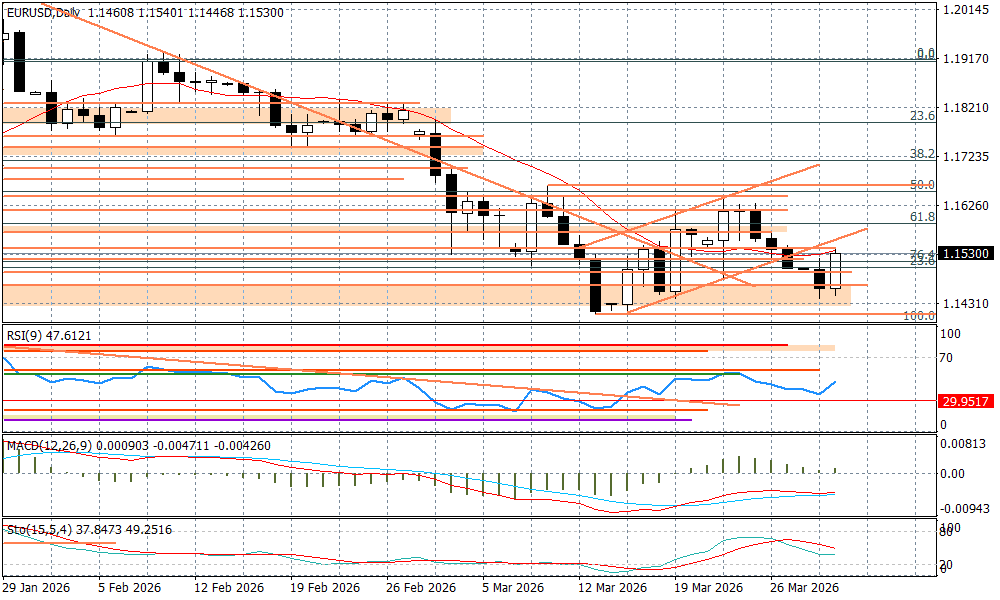Viewport: 1000px width, 600px height.
Task: Click the 1.20145 price axis label
Action: point(966,10)
